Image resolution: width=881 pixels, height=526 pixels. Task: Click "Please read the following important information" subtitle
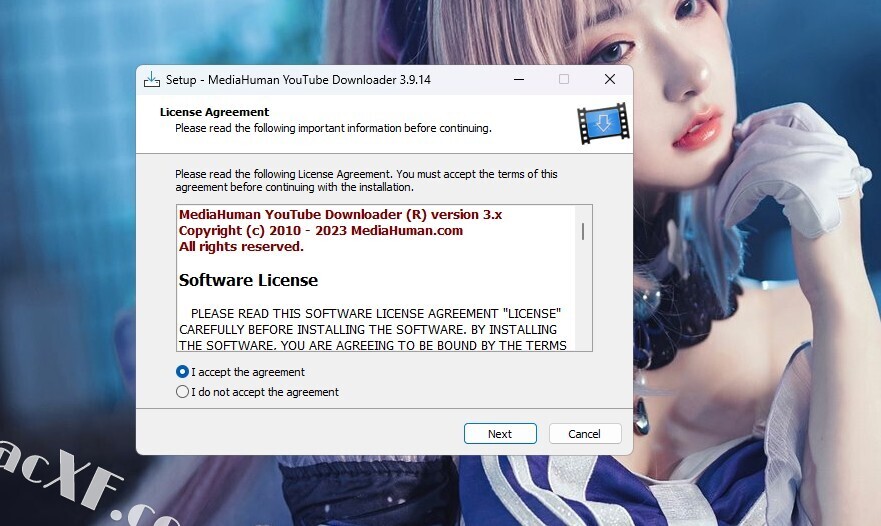click(x=333, y=128)
